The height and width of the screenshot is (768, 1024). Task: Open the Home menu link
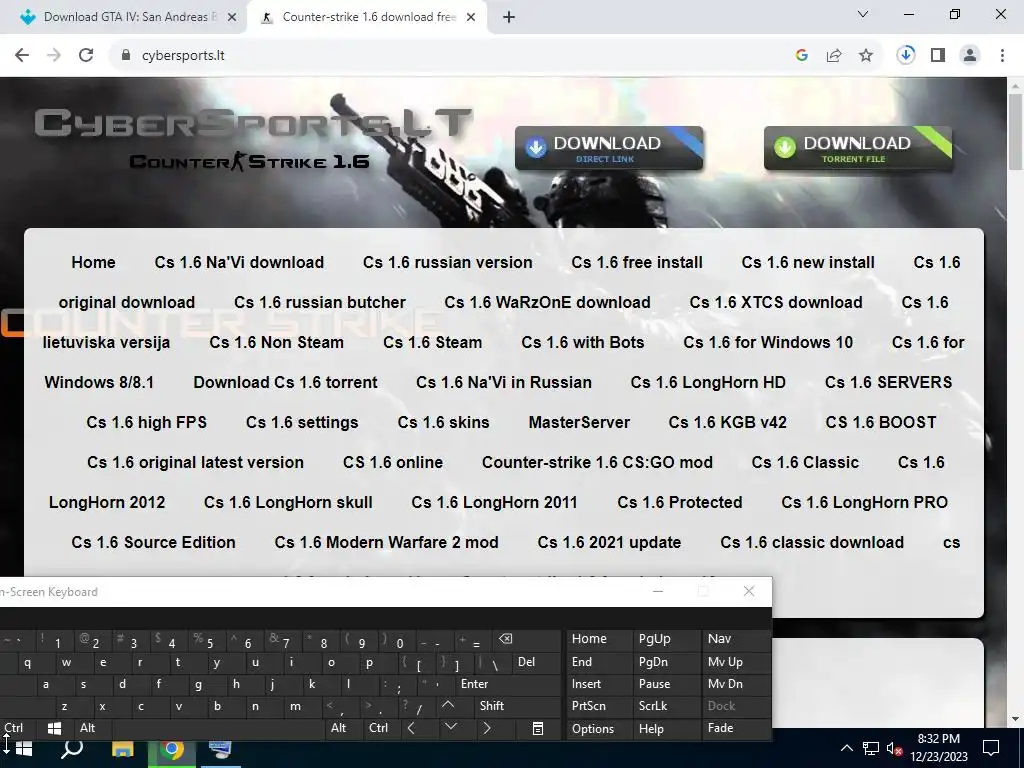tap(93, 263)
